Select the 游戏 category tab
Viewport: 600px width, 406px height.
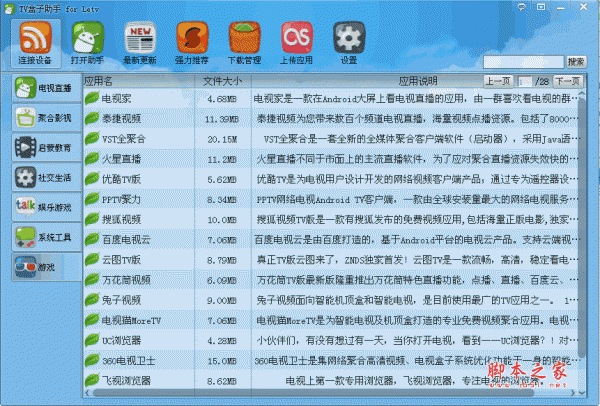[47, 267]
